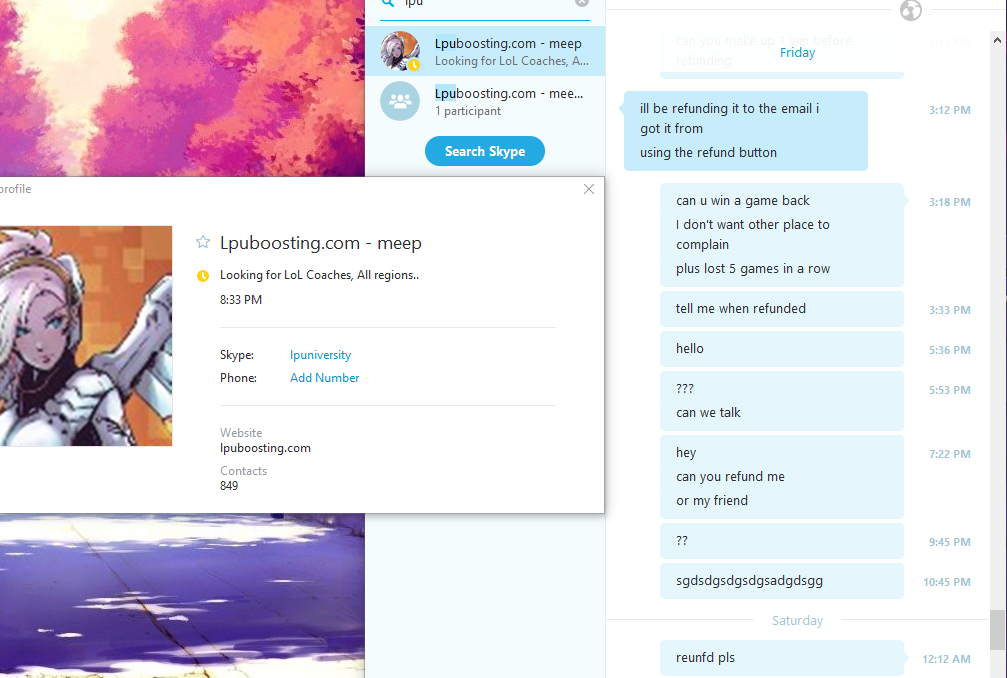Clear the search field with X icon
This screenshot has height=678, width=1007.
(582, 3)
